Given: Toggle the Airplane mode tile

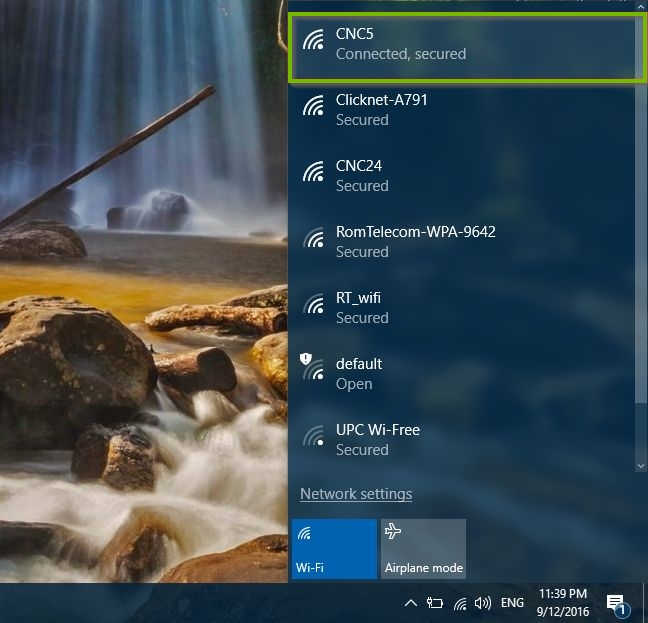Looking at the screenshot, I should coord(423,549).
